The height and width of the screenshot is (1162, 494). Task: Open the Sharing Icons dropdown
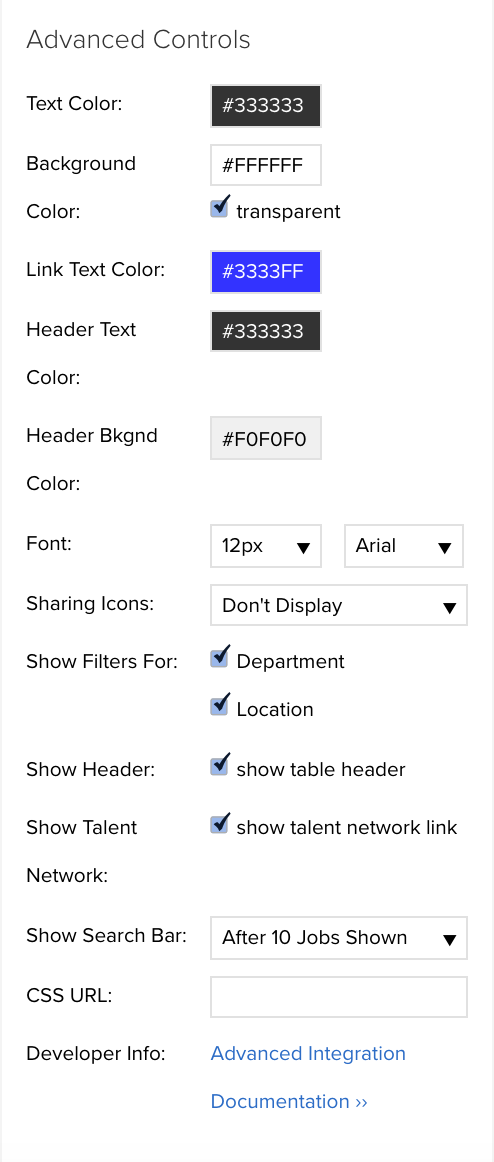coord(339,605)
